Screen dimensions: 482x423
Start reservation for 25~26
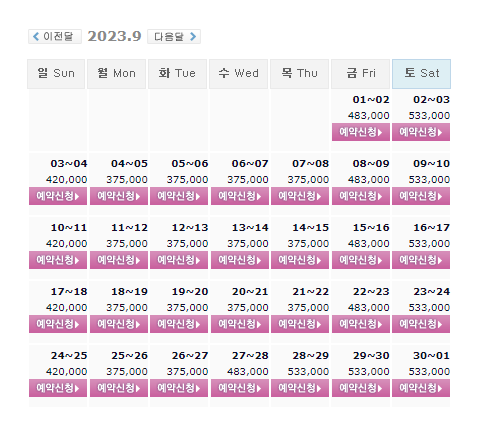coord(119,388)
